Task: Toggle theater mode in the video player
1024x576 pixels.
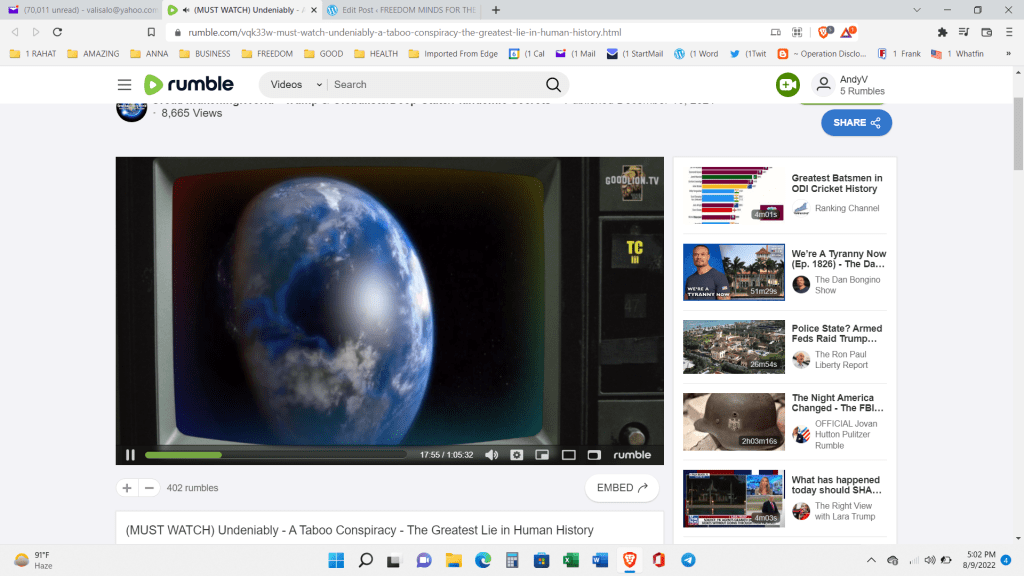Action: coord(569,455)
